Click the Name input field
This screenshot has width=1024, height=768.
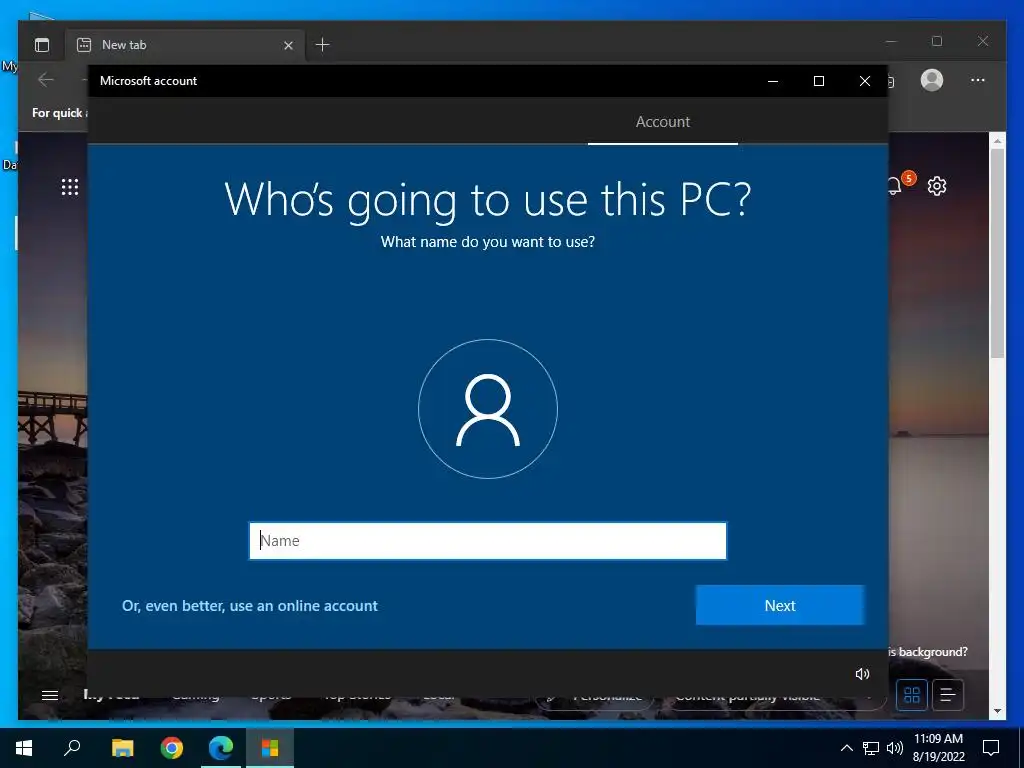coord(487,541)
